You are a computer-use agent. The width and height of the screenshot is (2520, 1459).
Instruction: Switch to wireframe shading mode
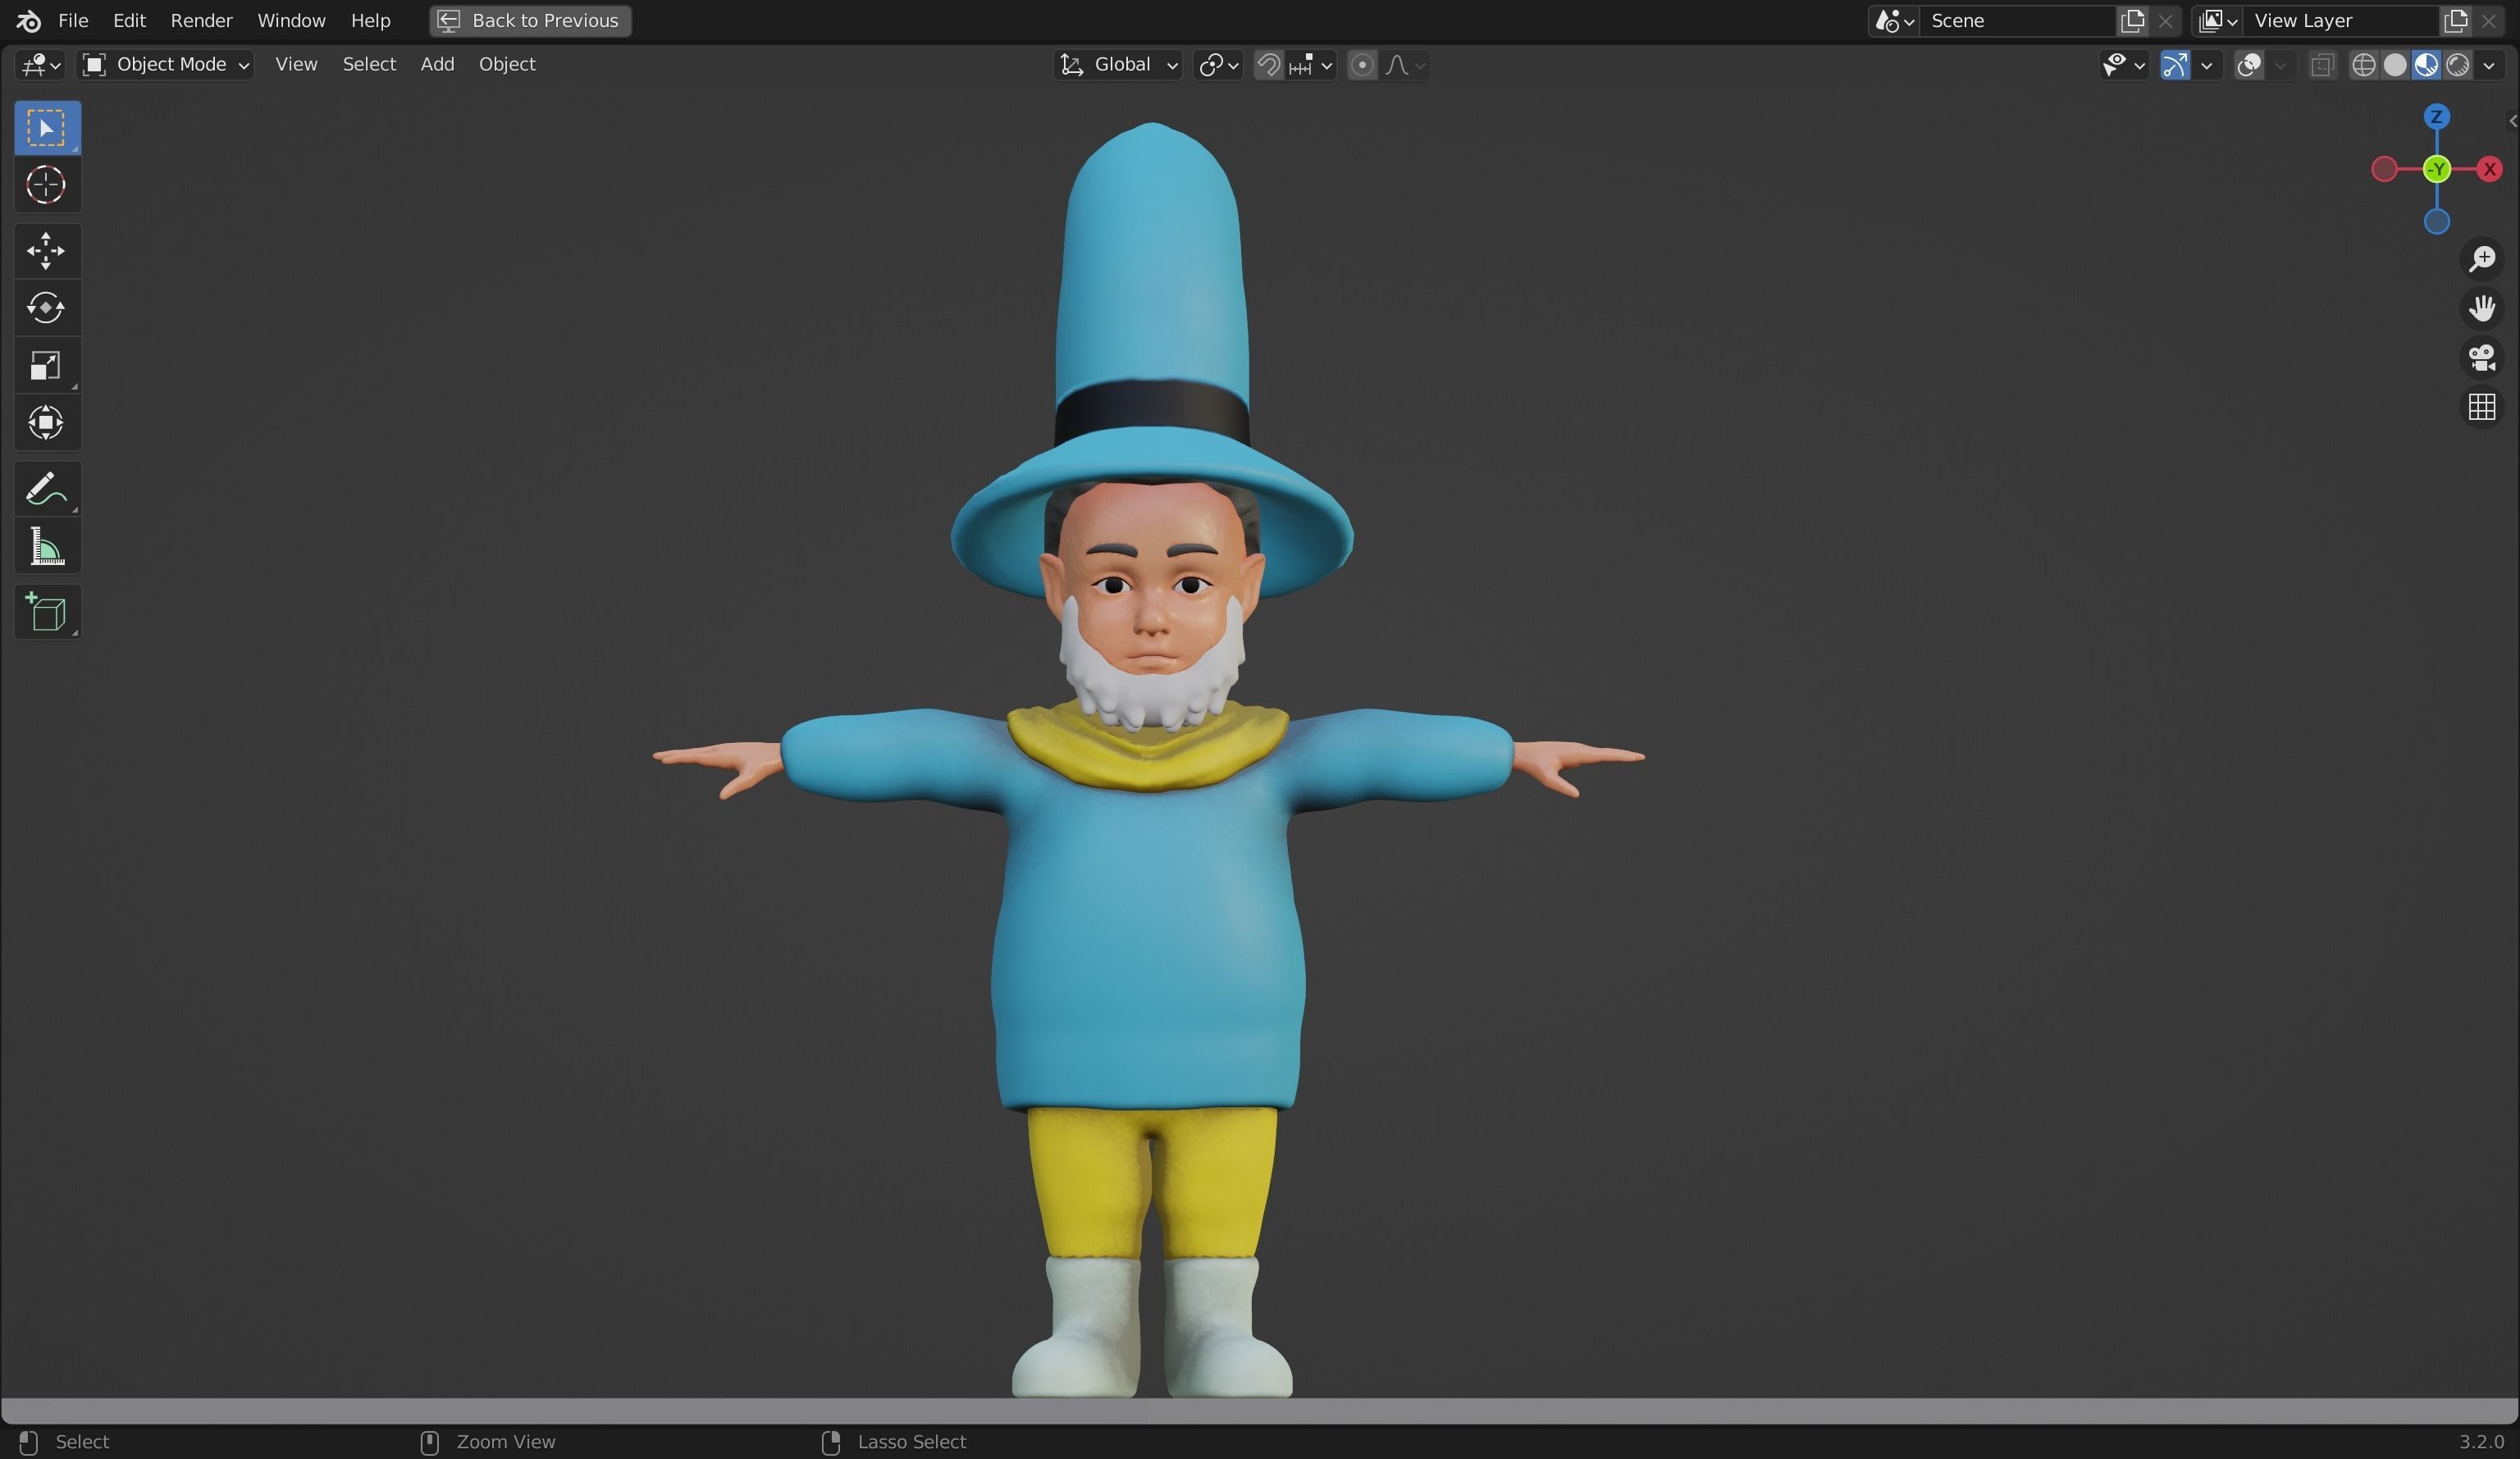tap(2364, 65)
